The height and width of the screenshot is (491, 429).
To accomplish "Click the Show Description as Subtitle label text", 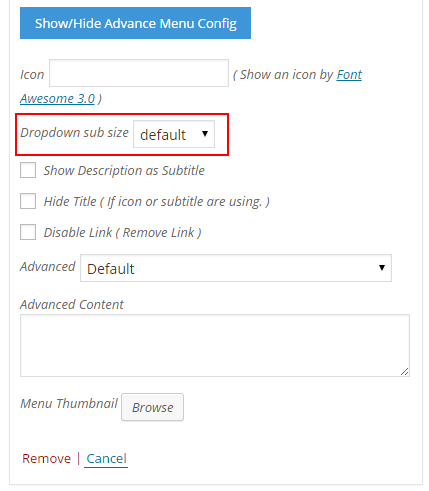I will [124, 171].
